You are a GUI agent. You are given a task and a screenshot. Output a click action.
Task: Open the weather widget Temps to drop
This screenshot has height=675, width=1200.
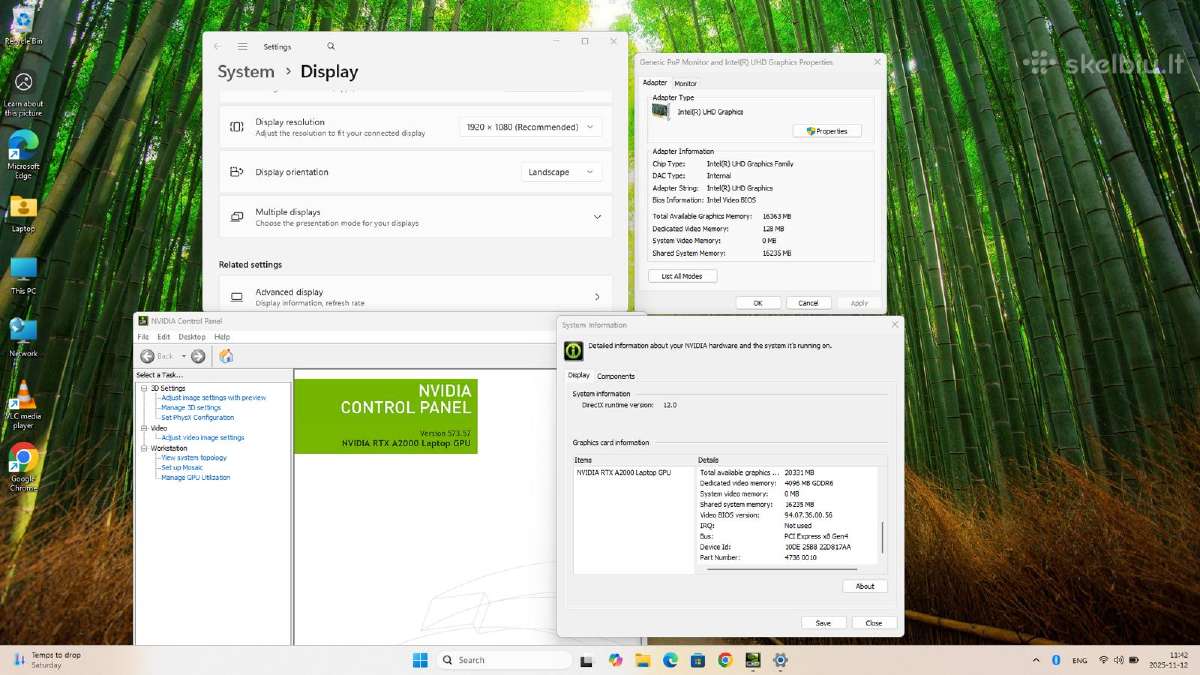point(48,660)
